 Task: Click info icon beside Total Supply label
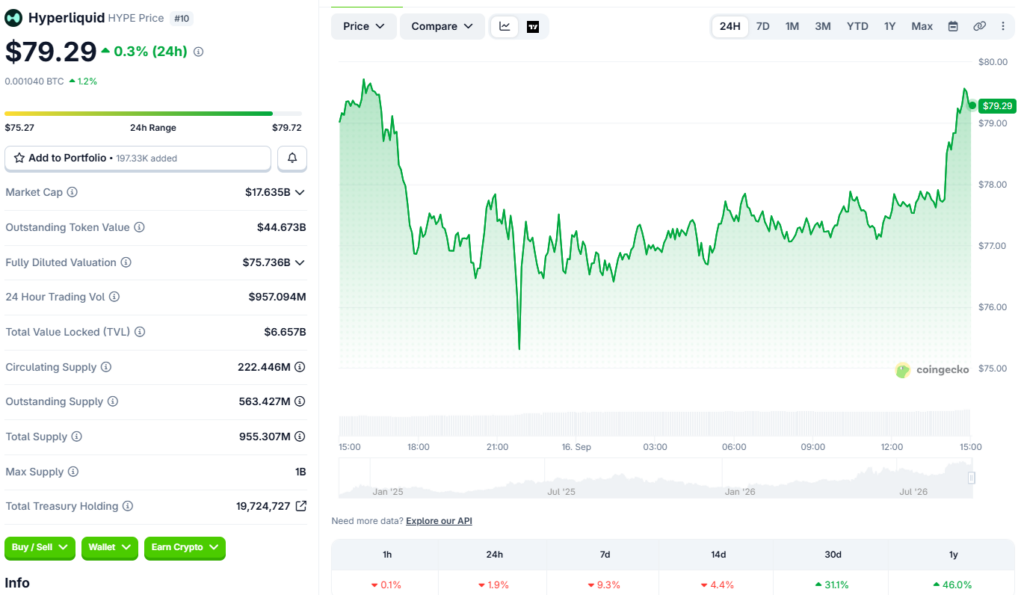76,436
